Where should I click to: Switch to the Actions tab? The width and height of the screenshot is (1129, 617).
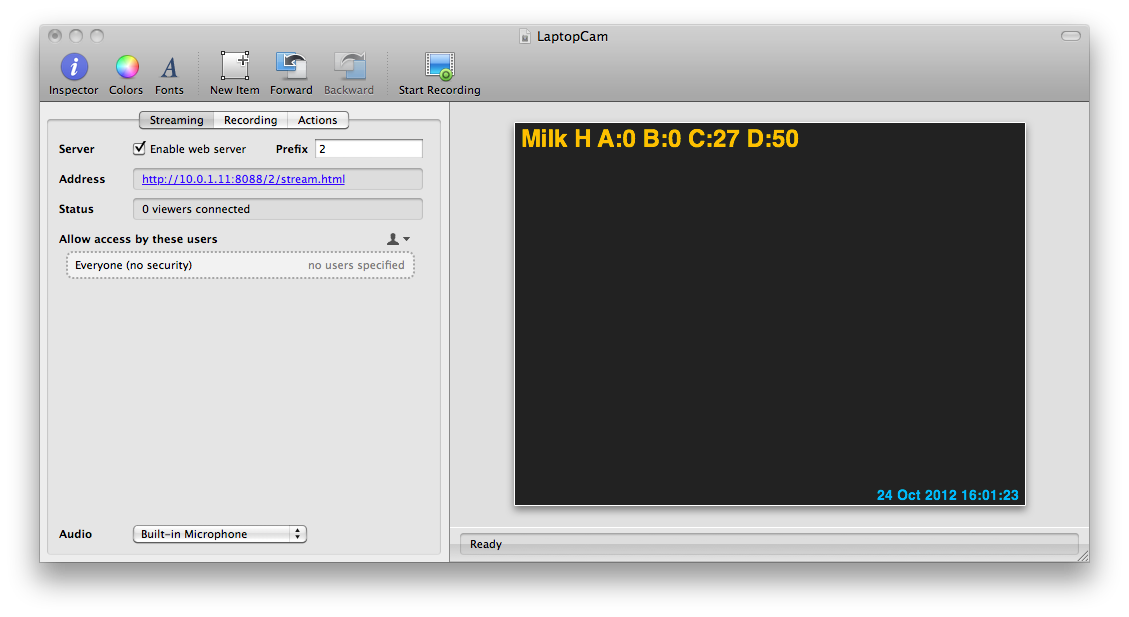318,120
